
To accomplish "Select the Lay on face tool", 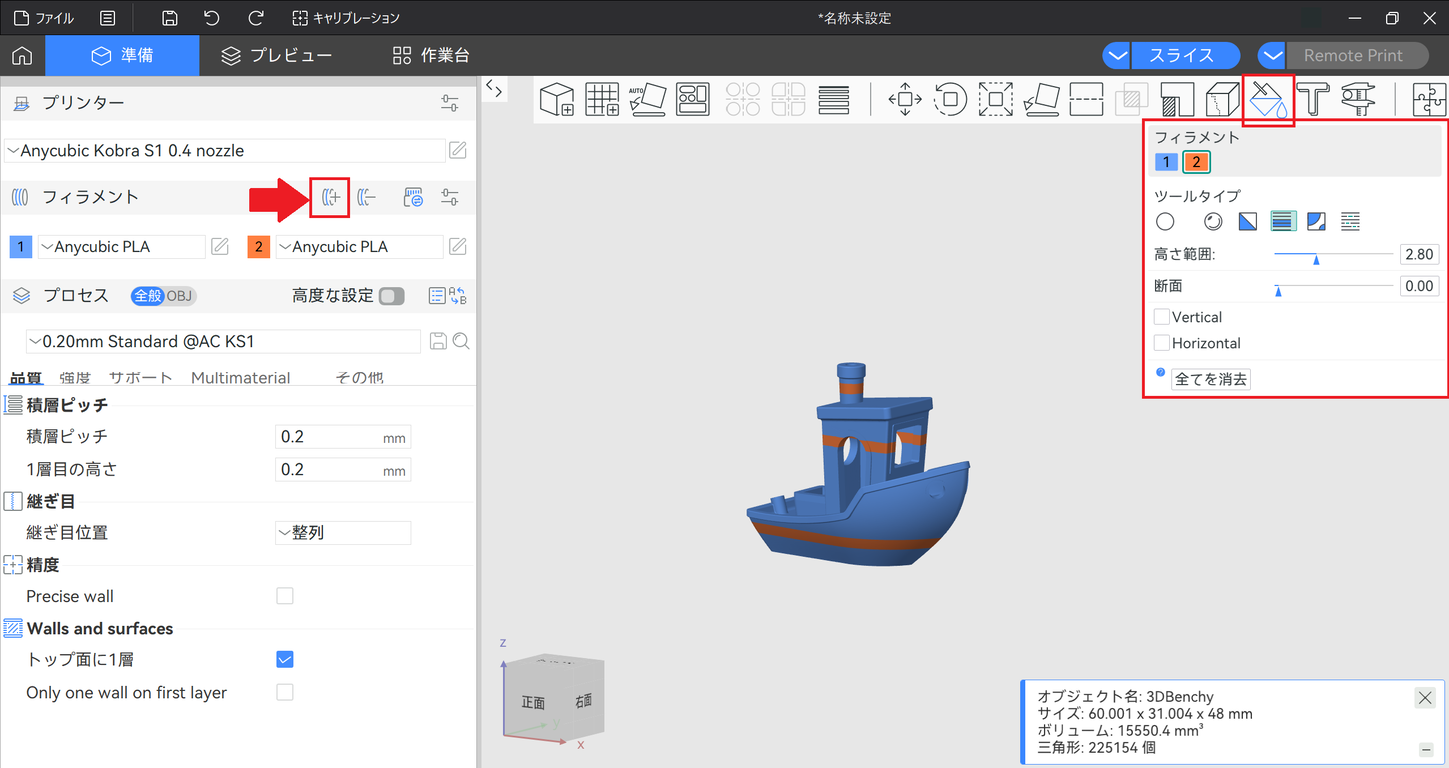I will [x=1042, y=99].
